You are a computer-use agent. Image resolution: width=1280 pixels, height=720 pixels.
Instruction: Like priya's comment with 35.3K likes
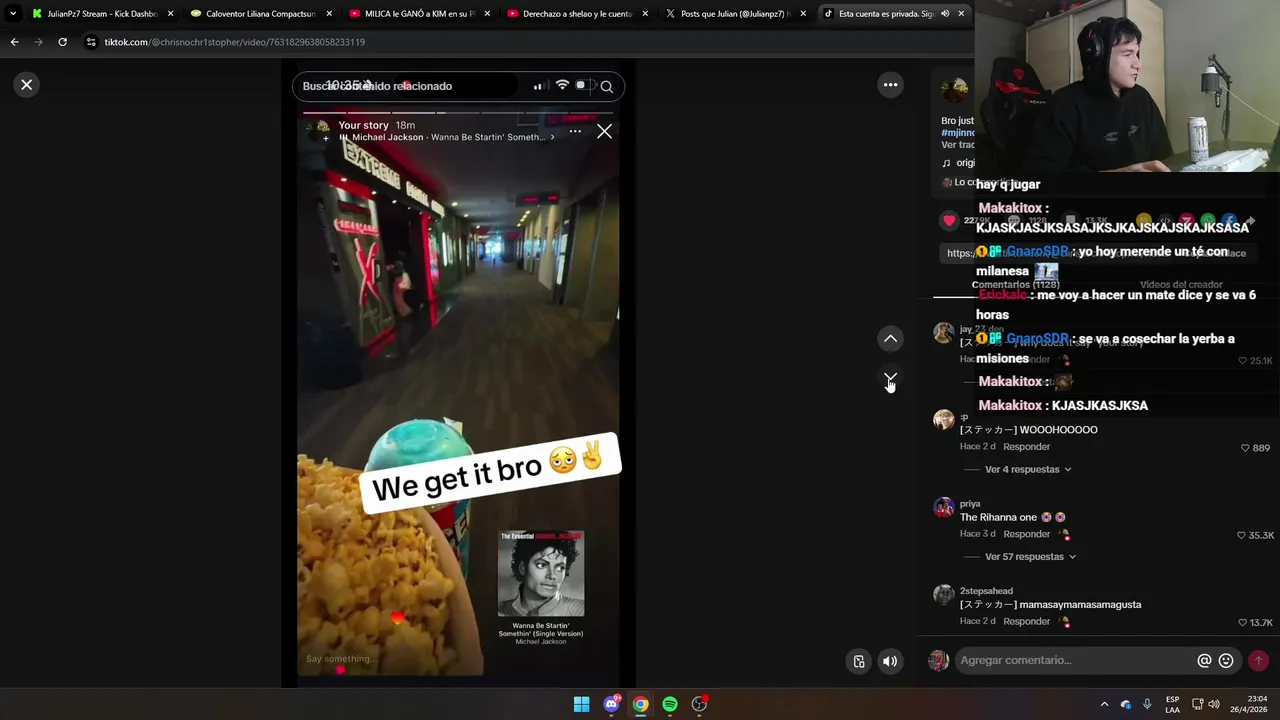tap(1255, 535)
